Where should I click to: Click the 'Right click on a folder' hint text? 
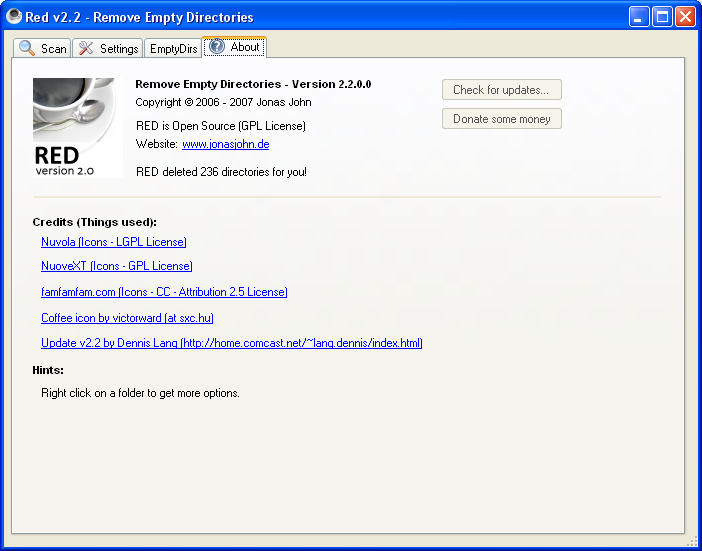tap(141, 393)
